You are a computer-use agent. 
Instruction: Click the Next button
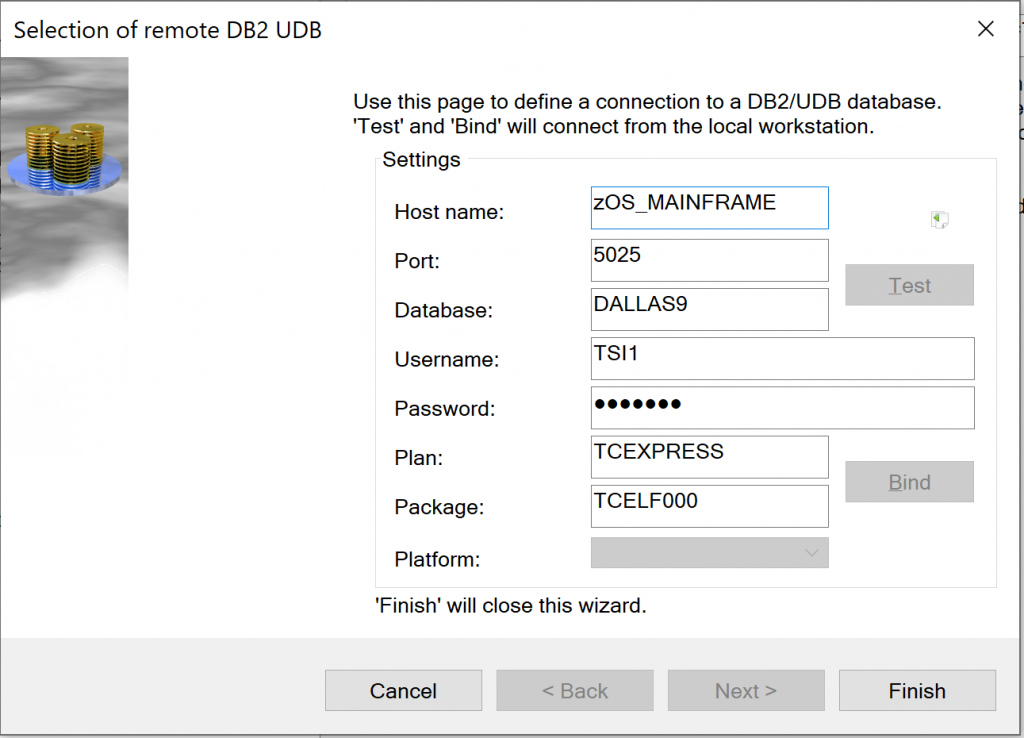tap(745, 690)
